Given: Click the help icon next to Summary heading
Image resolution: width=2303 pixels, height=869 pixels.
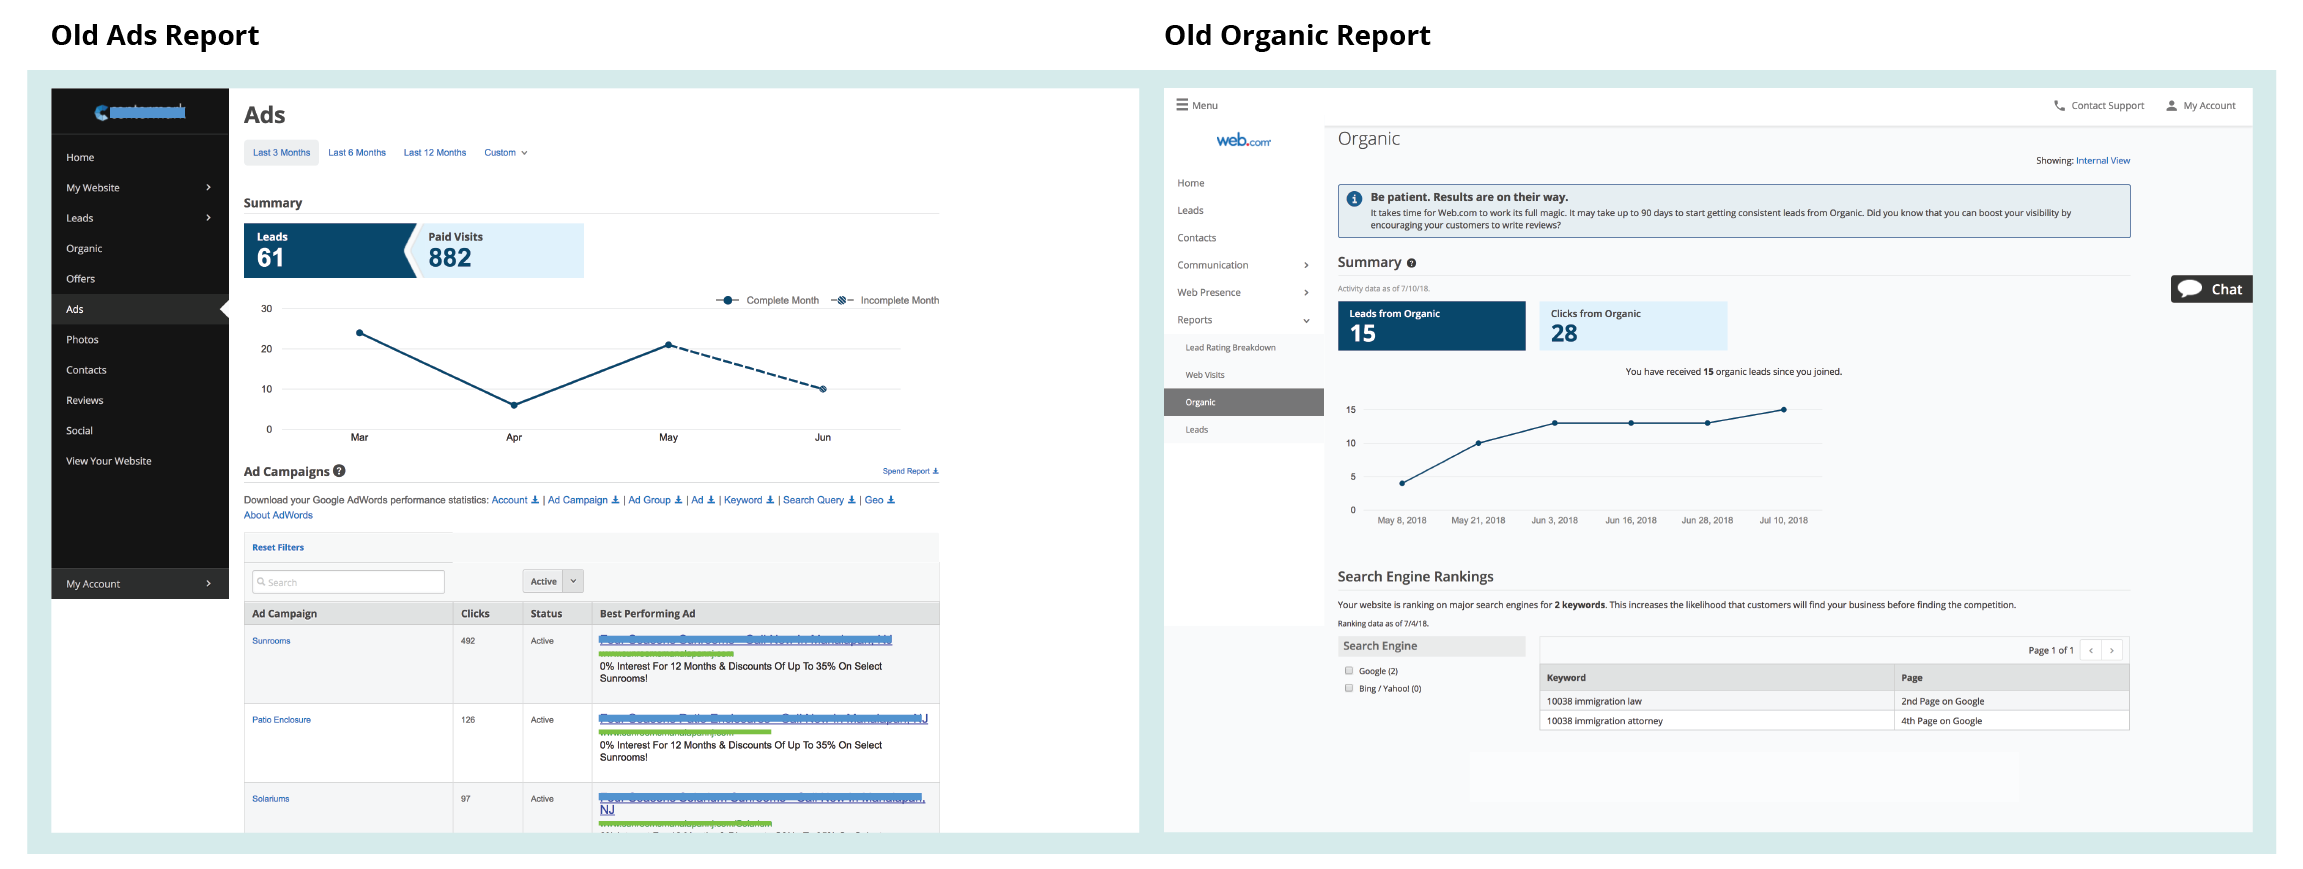Looking at the screenshot, I should [1411, 263].
